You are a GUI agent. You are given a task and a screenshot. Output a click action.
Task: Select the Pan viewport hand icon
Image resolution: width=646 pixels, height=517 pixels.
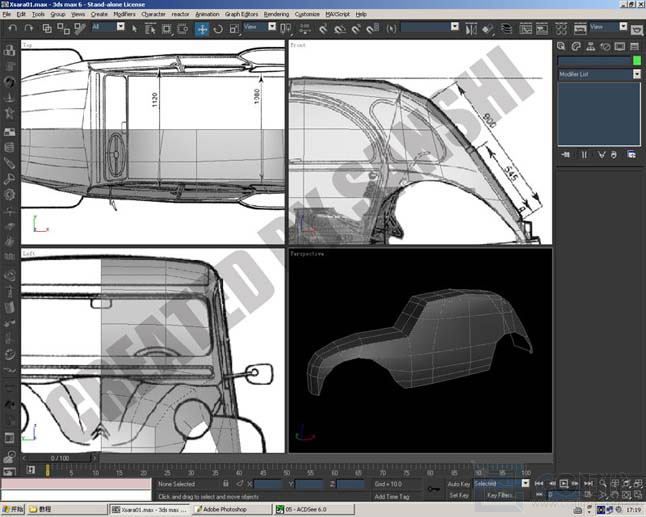point(614,494)
